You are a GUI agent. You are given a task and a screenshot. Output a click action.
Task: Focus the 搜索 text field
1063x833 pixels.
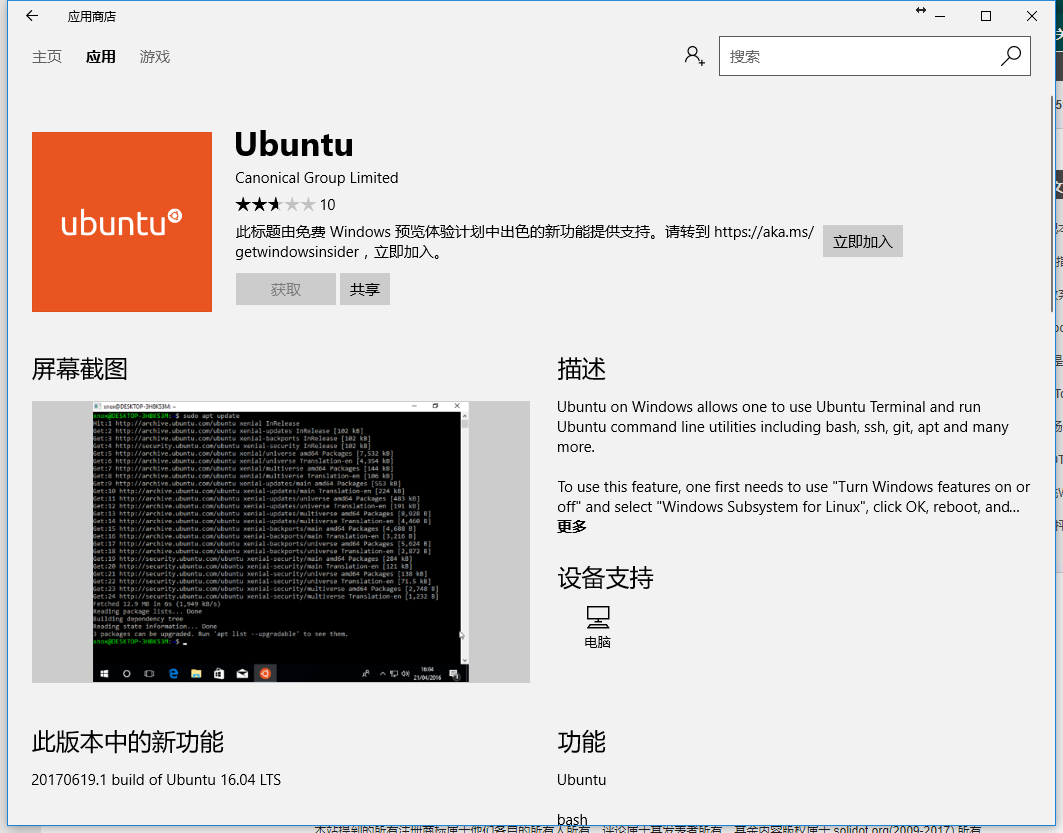[860, 57]
